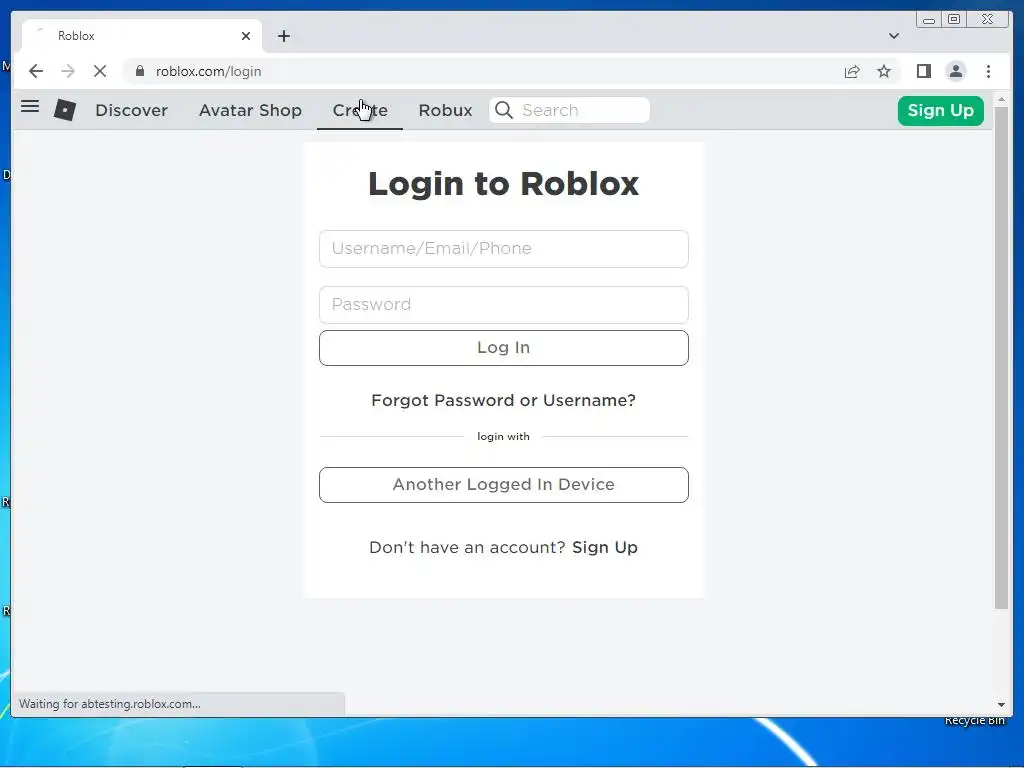Open the Create navigation link
The image size is (1024, 768).
360,110
